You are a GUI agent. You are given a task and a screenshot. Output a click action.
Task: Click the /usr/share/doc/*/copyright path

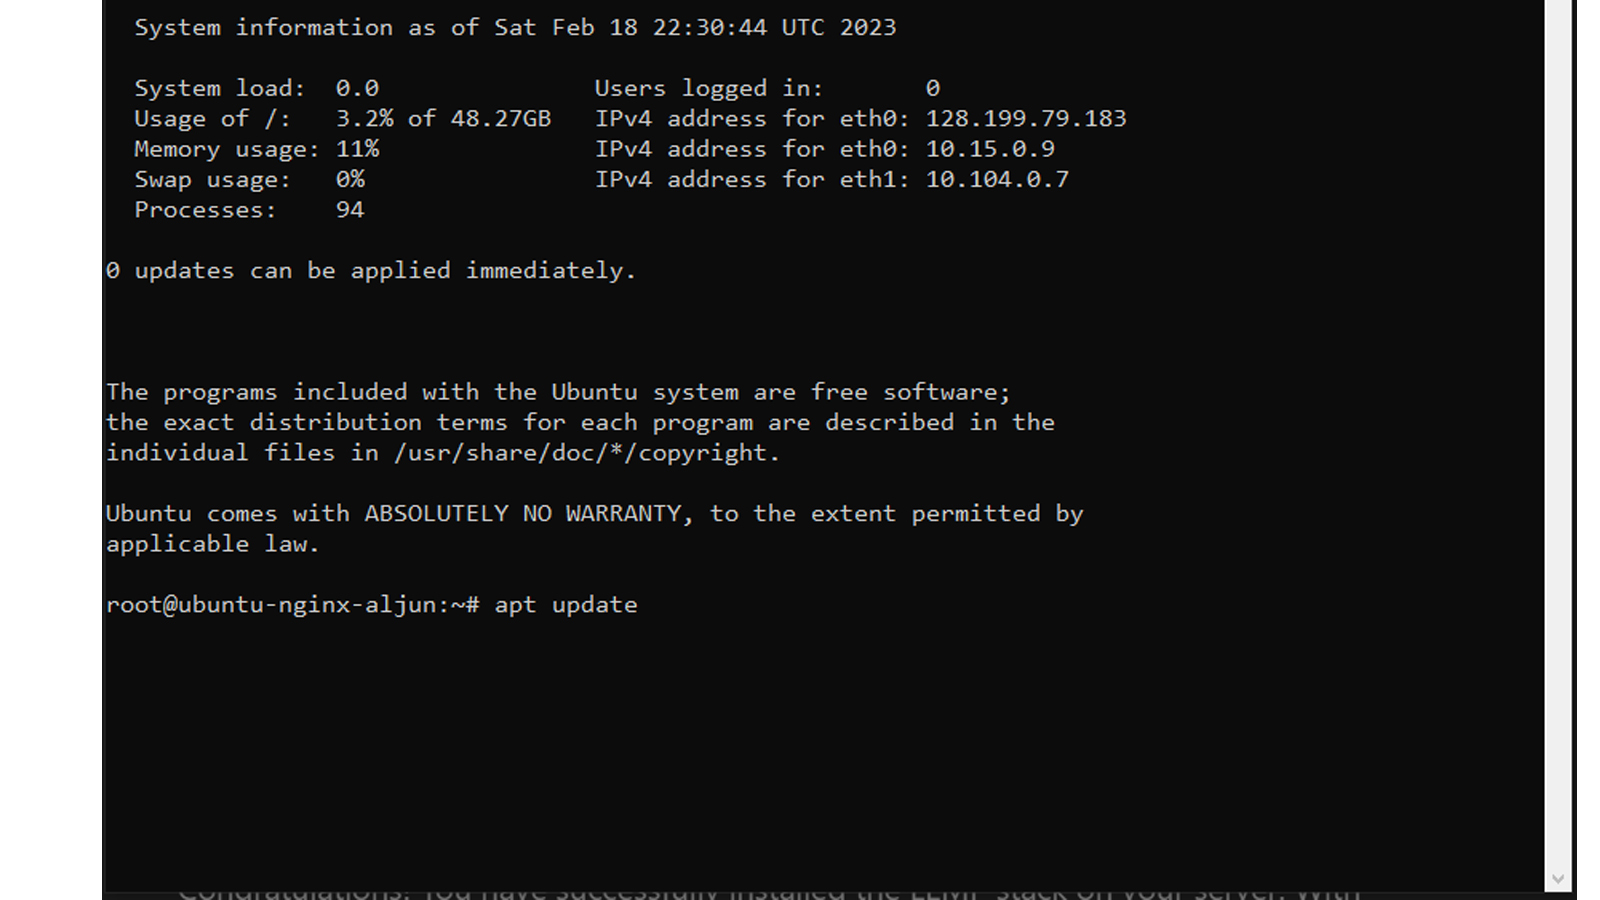click(587, 453)
